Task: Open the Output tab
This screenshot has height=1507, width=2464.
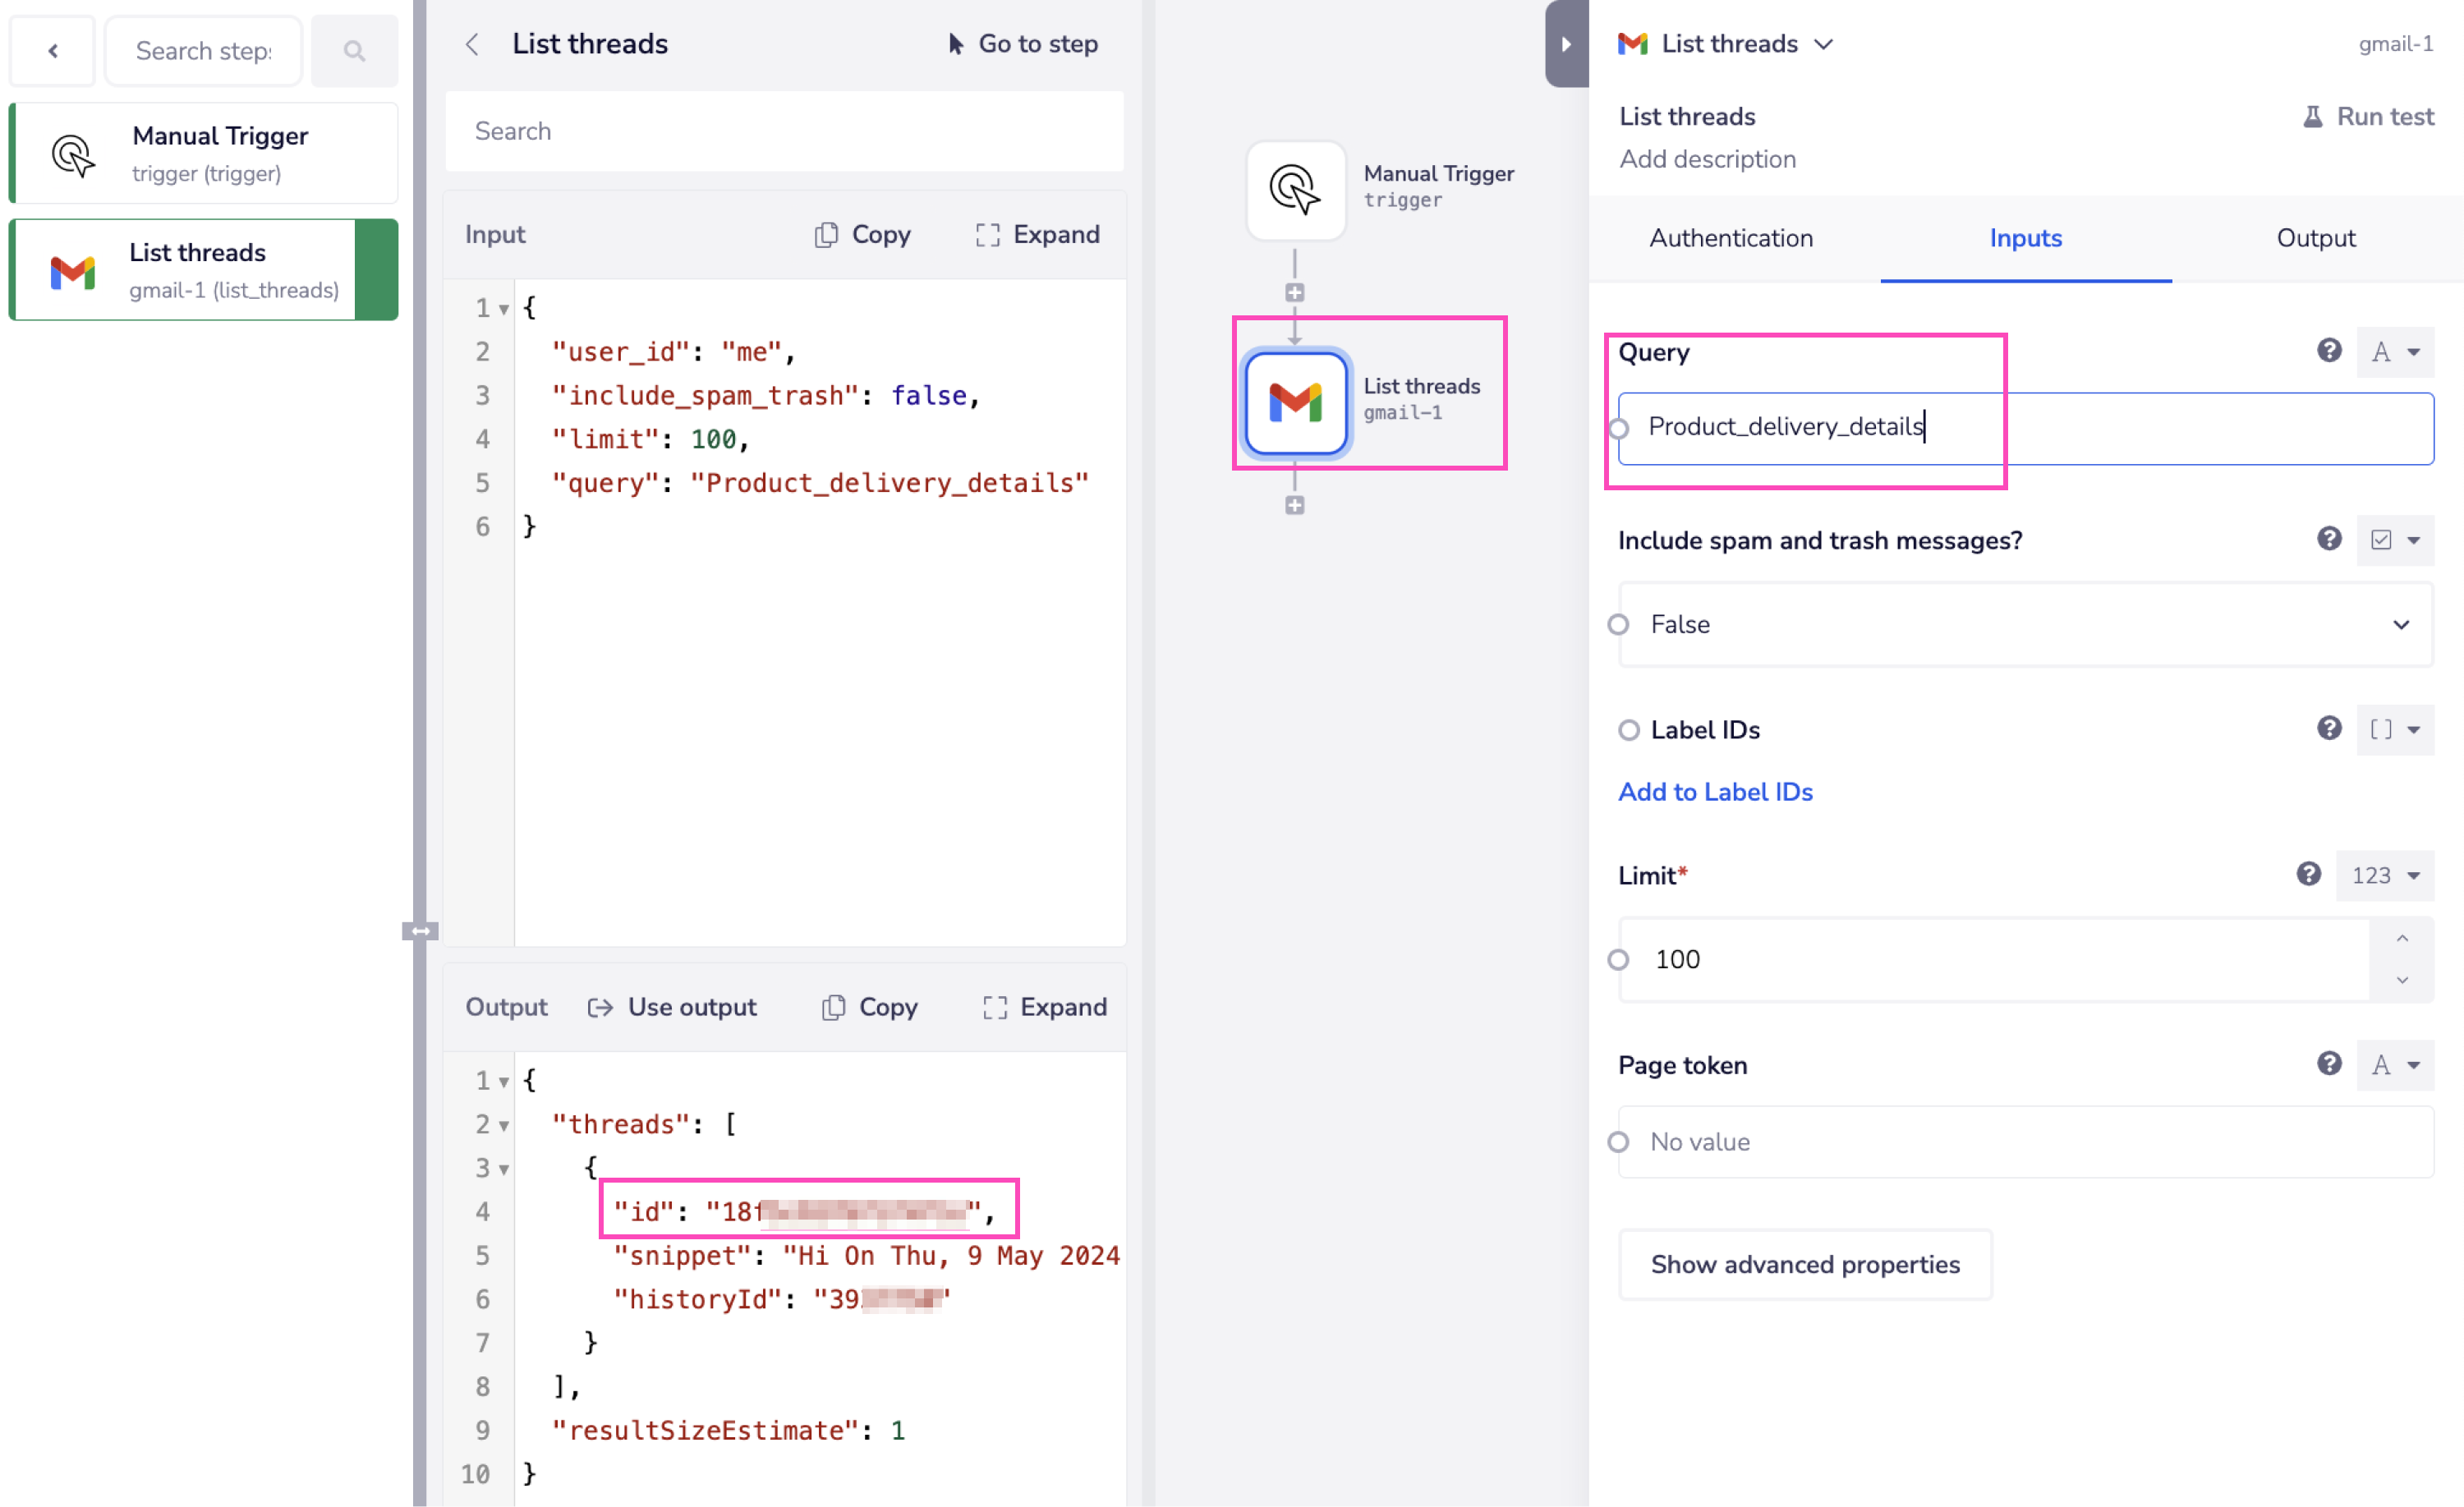Action: pyautogui.click(x=2315, y=238)
